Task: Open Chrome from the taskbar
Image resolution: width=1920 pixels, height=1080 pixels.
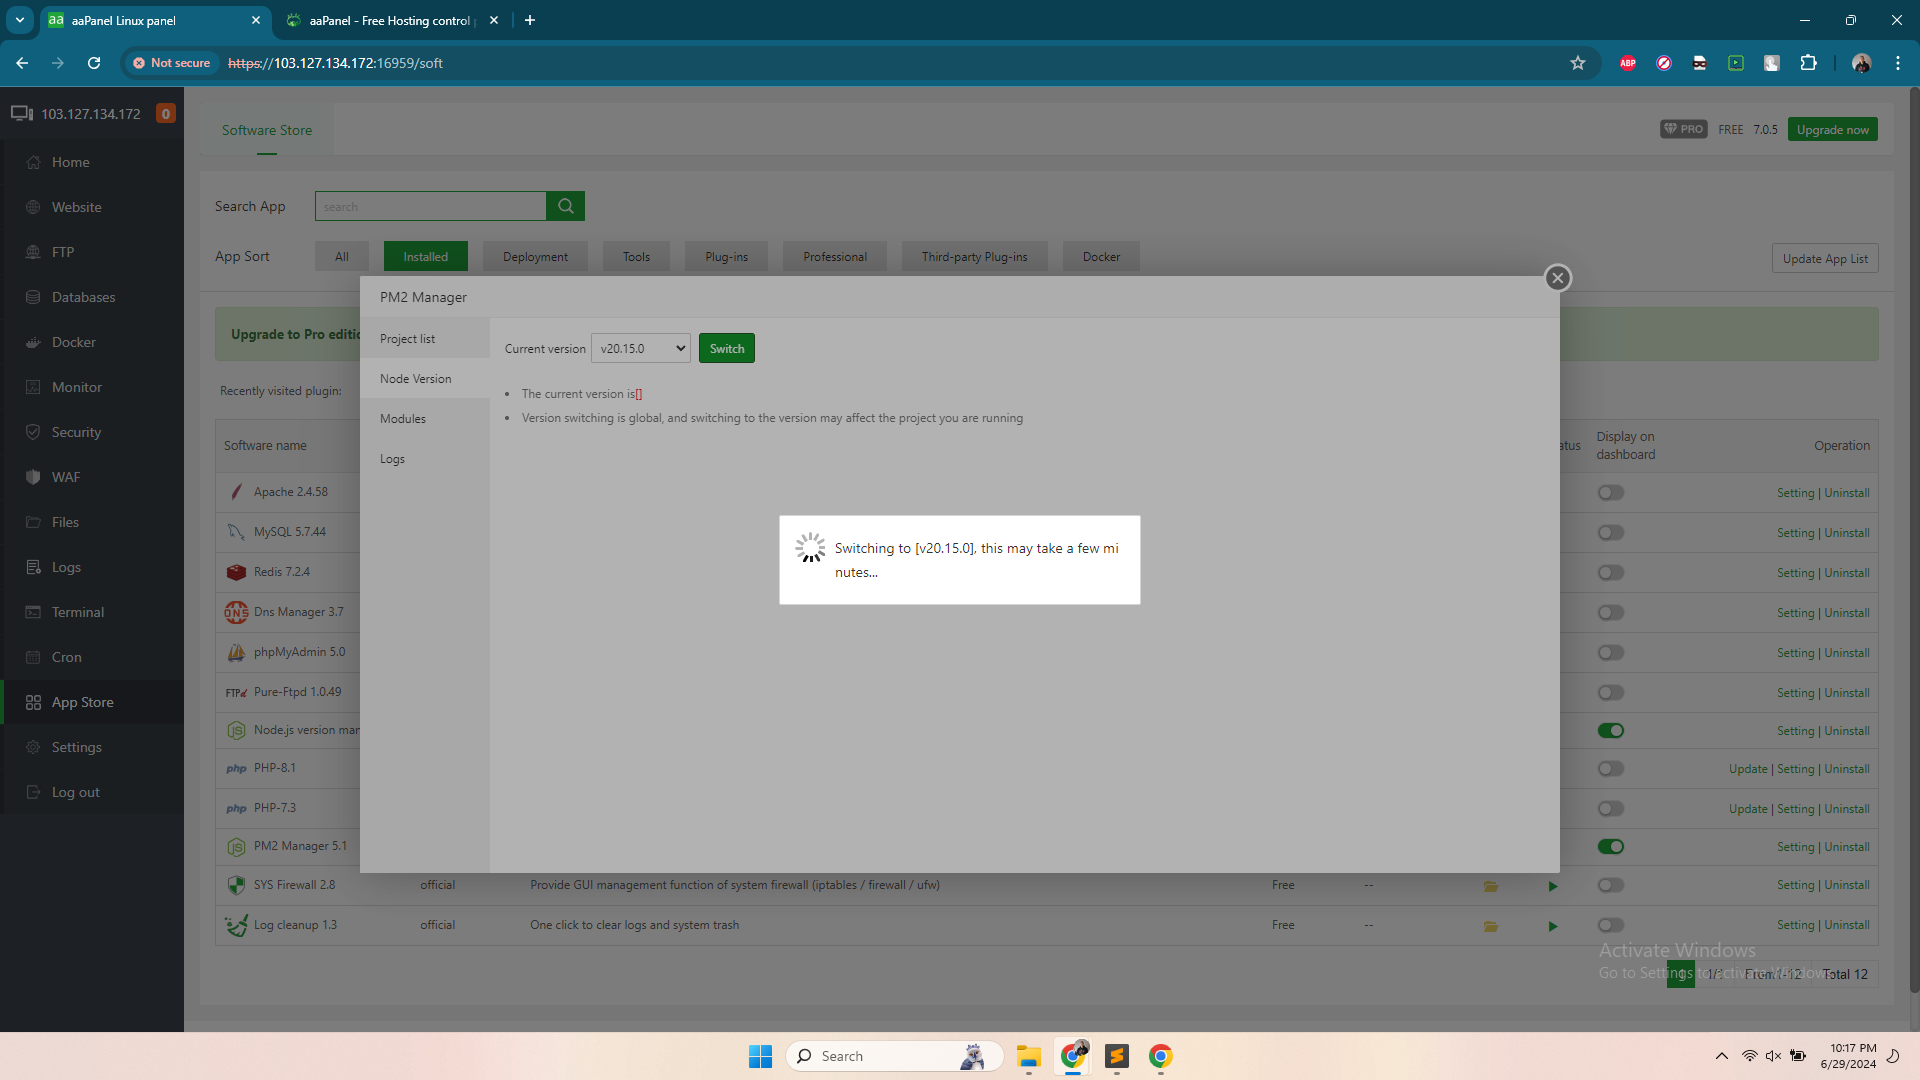Action: pos(1073,1055)
